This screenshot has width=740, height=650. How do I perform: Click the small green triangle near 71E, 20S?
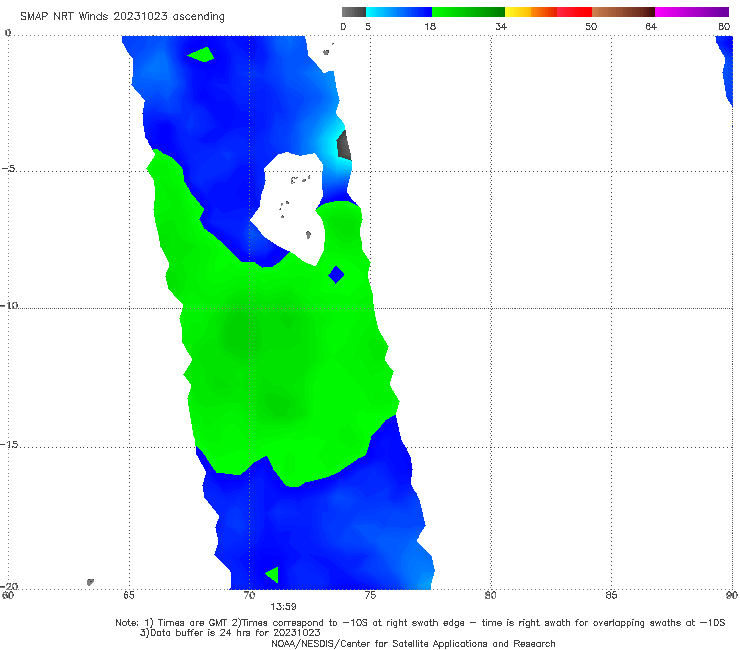click(272, 575)
